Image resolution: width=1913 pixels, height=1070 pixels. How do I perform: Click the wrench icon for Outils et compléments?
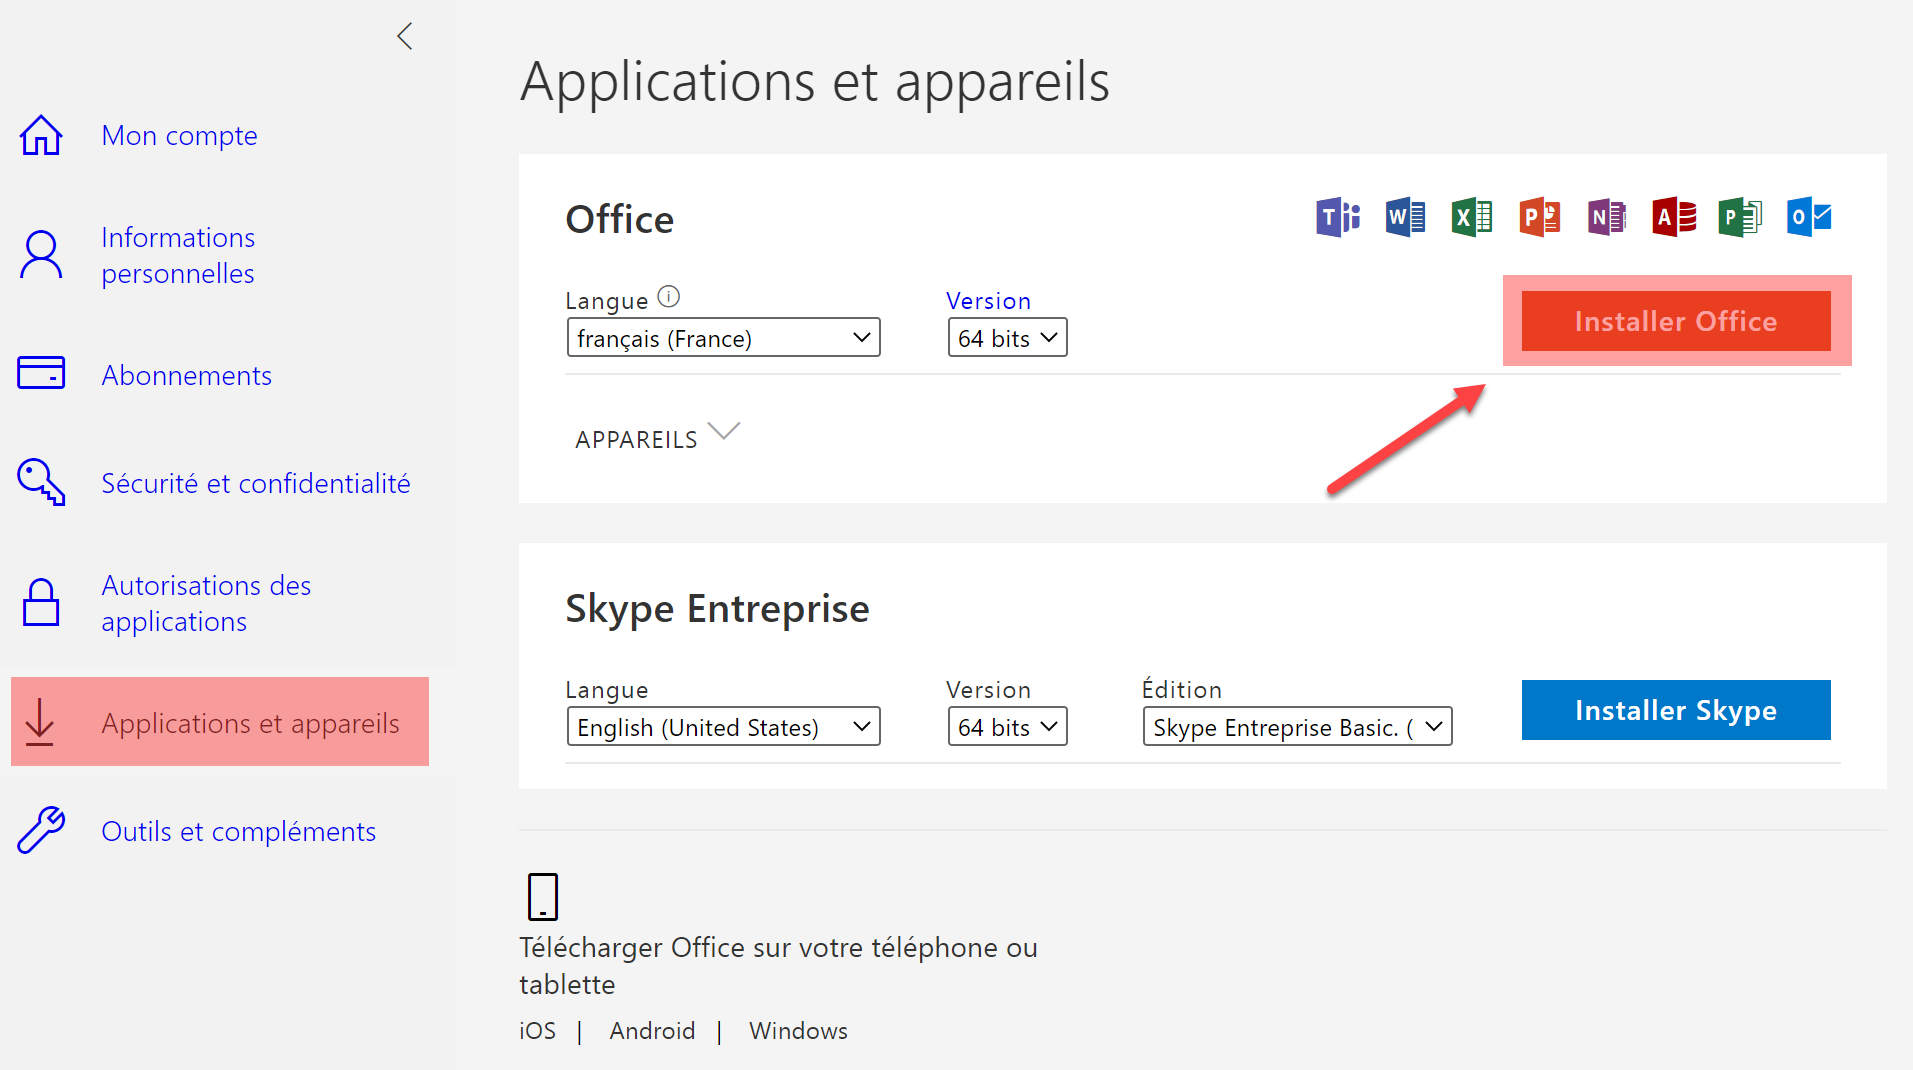(x=41, y=830)
